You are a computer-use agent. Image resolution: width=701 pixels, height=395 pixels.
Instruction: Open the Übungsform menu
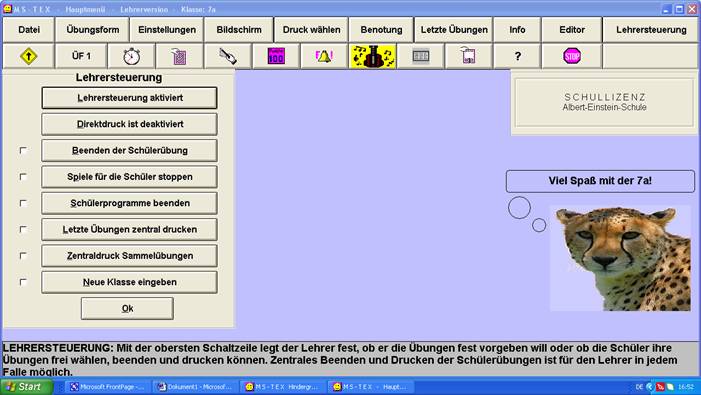click(93, 30)
